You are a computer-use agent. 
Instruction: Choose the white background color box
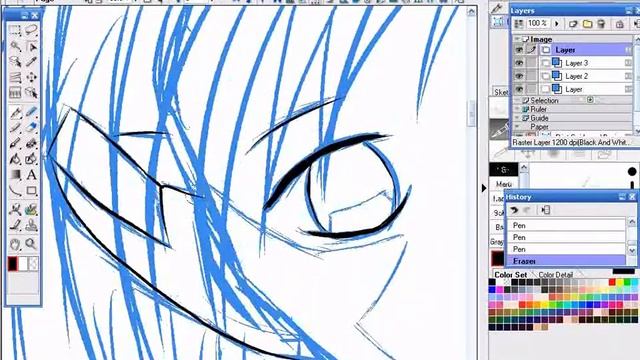pos(23,264)
